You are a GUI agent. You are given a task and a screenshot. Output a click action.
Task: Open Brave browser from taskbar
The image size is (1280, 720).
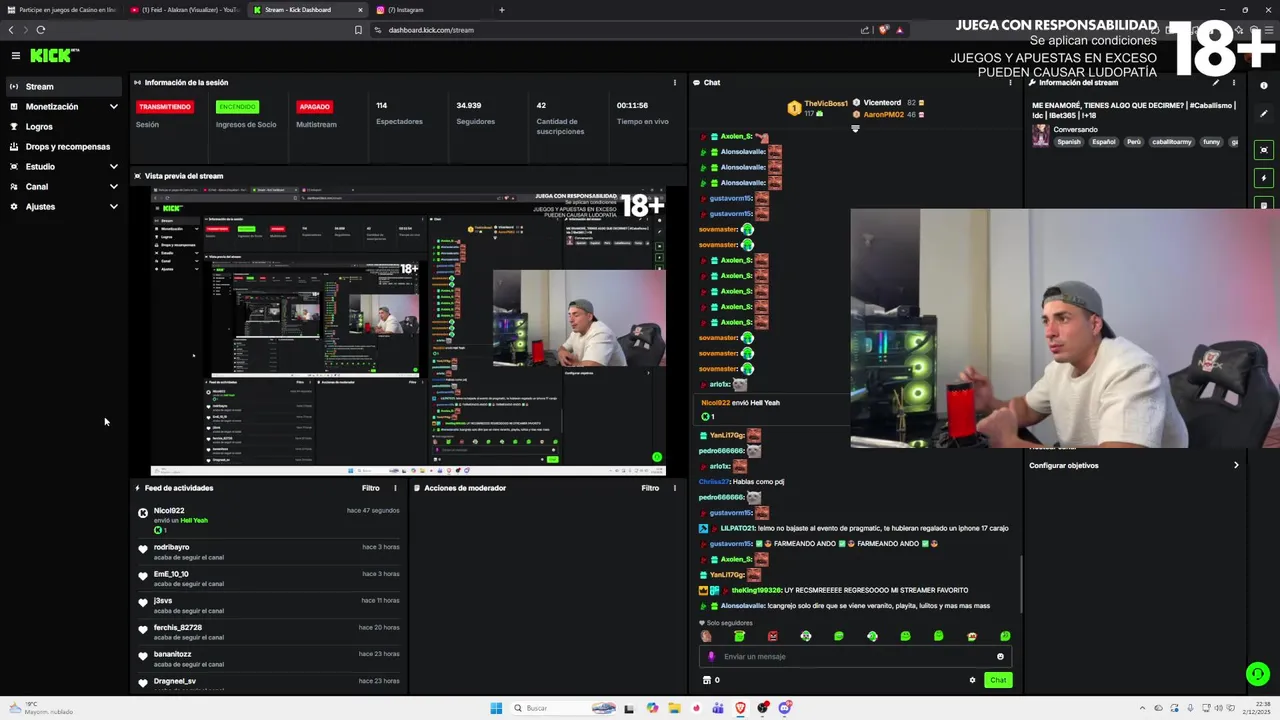[x=740, y=708]
